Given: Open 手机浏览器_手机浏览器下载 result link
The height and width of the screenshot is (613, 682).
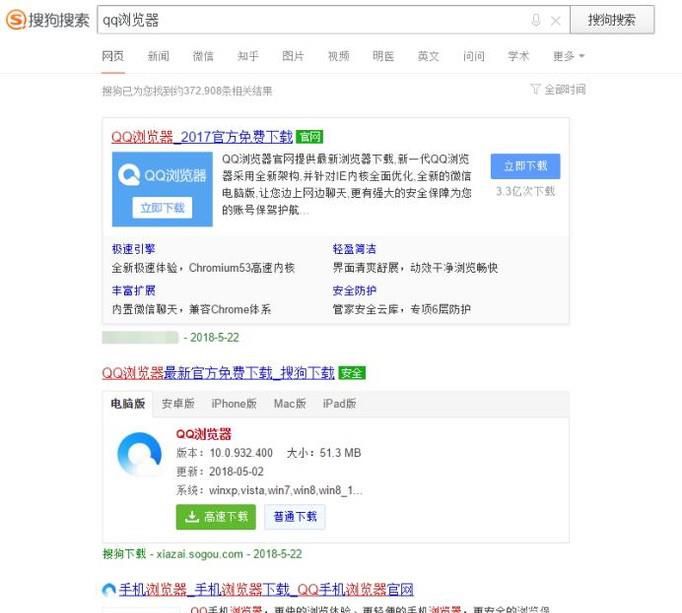Looking at the screenshot, I should pyautogui.click(x=266, y=590).
